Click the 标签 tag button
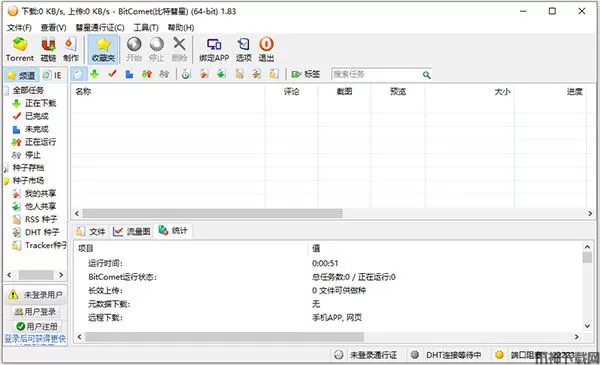This screenshot has width=600, height=365. coord(306,74)
